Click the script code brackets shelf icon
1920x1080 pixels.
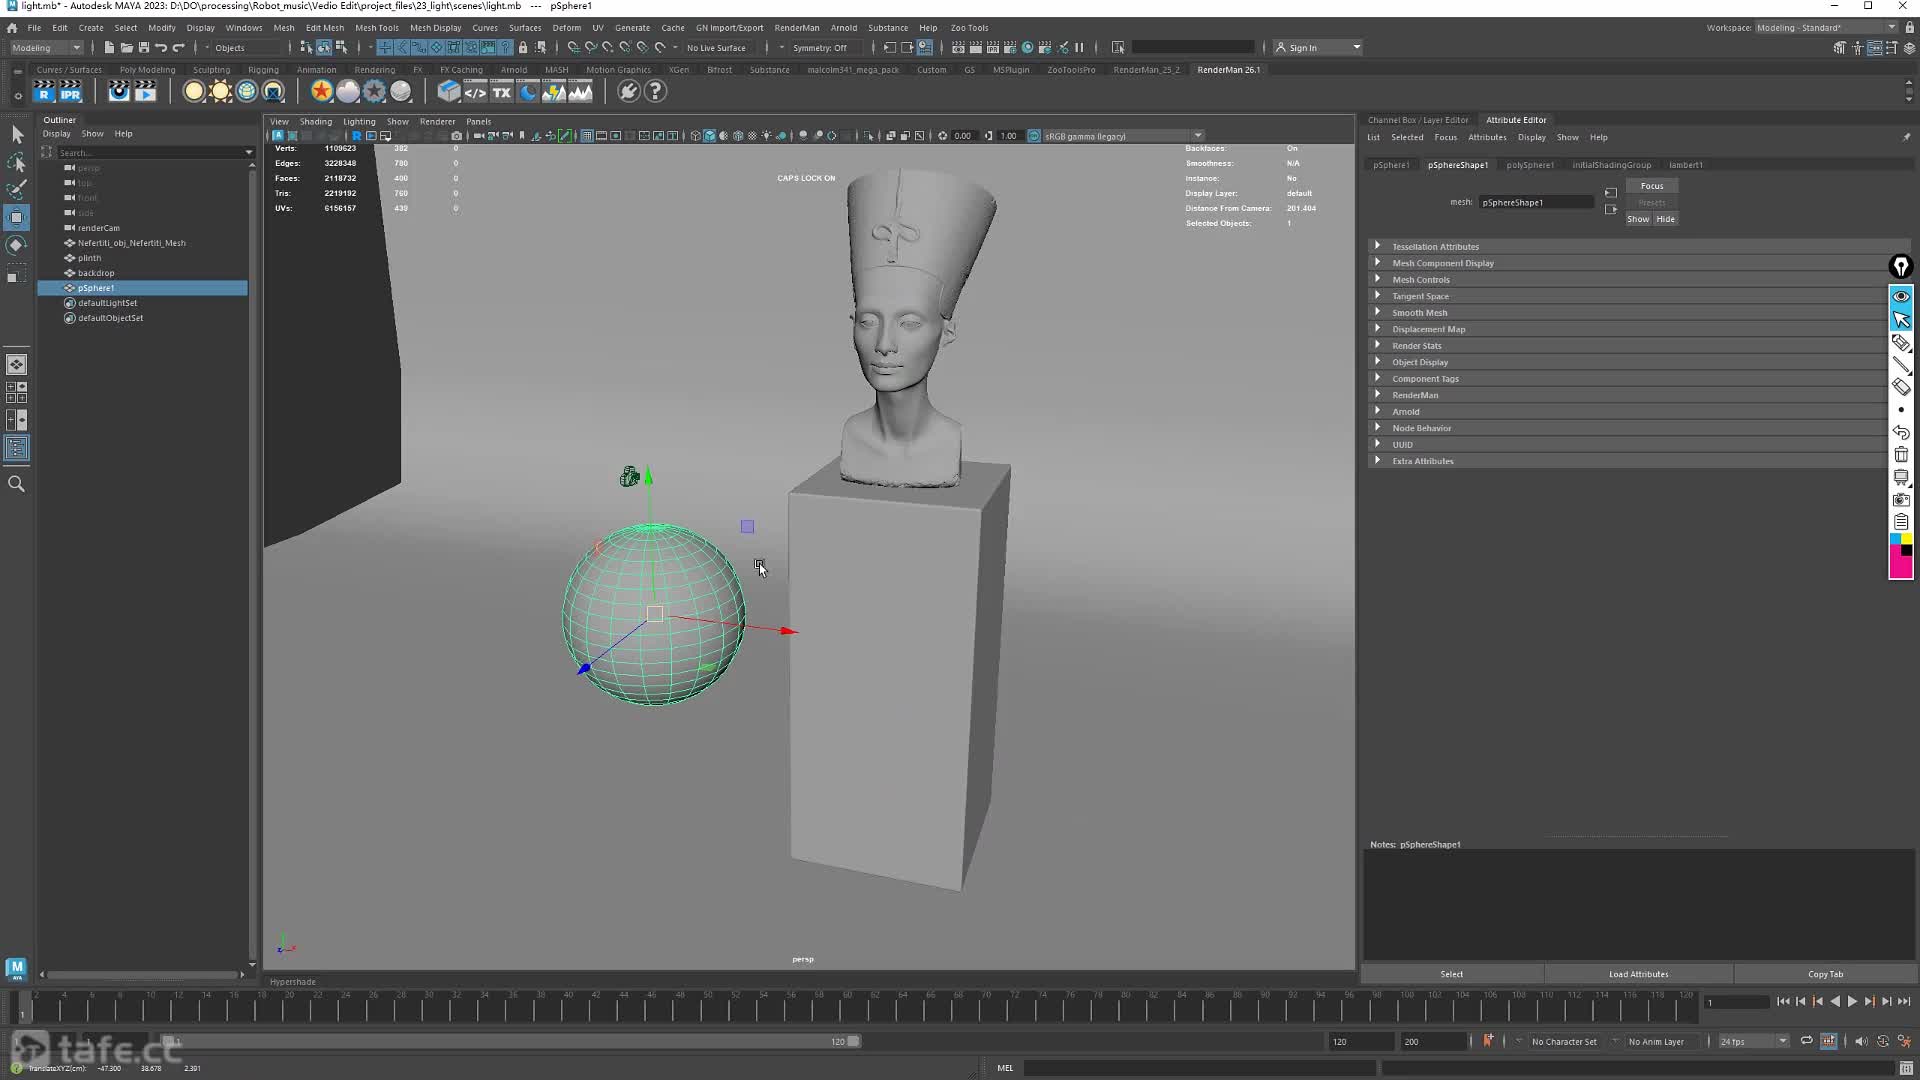point(476,92)
